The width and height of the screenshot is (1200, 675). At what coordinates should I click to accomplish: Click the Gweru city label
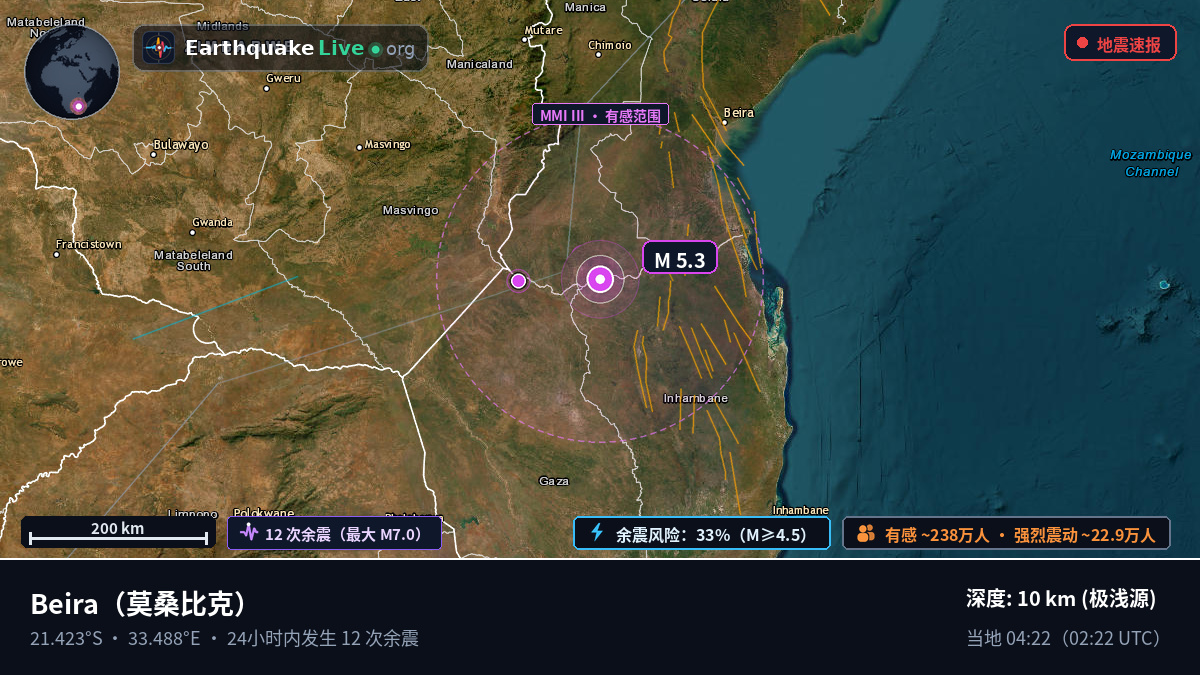pos(283,78)
